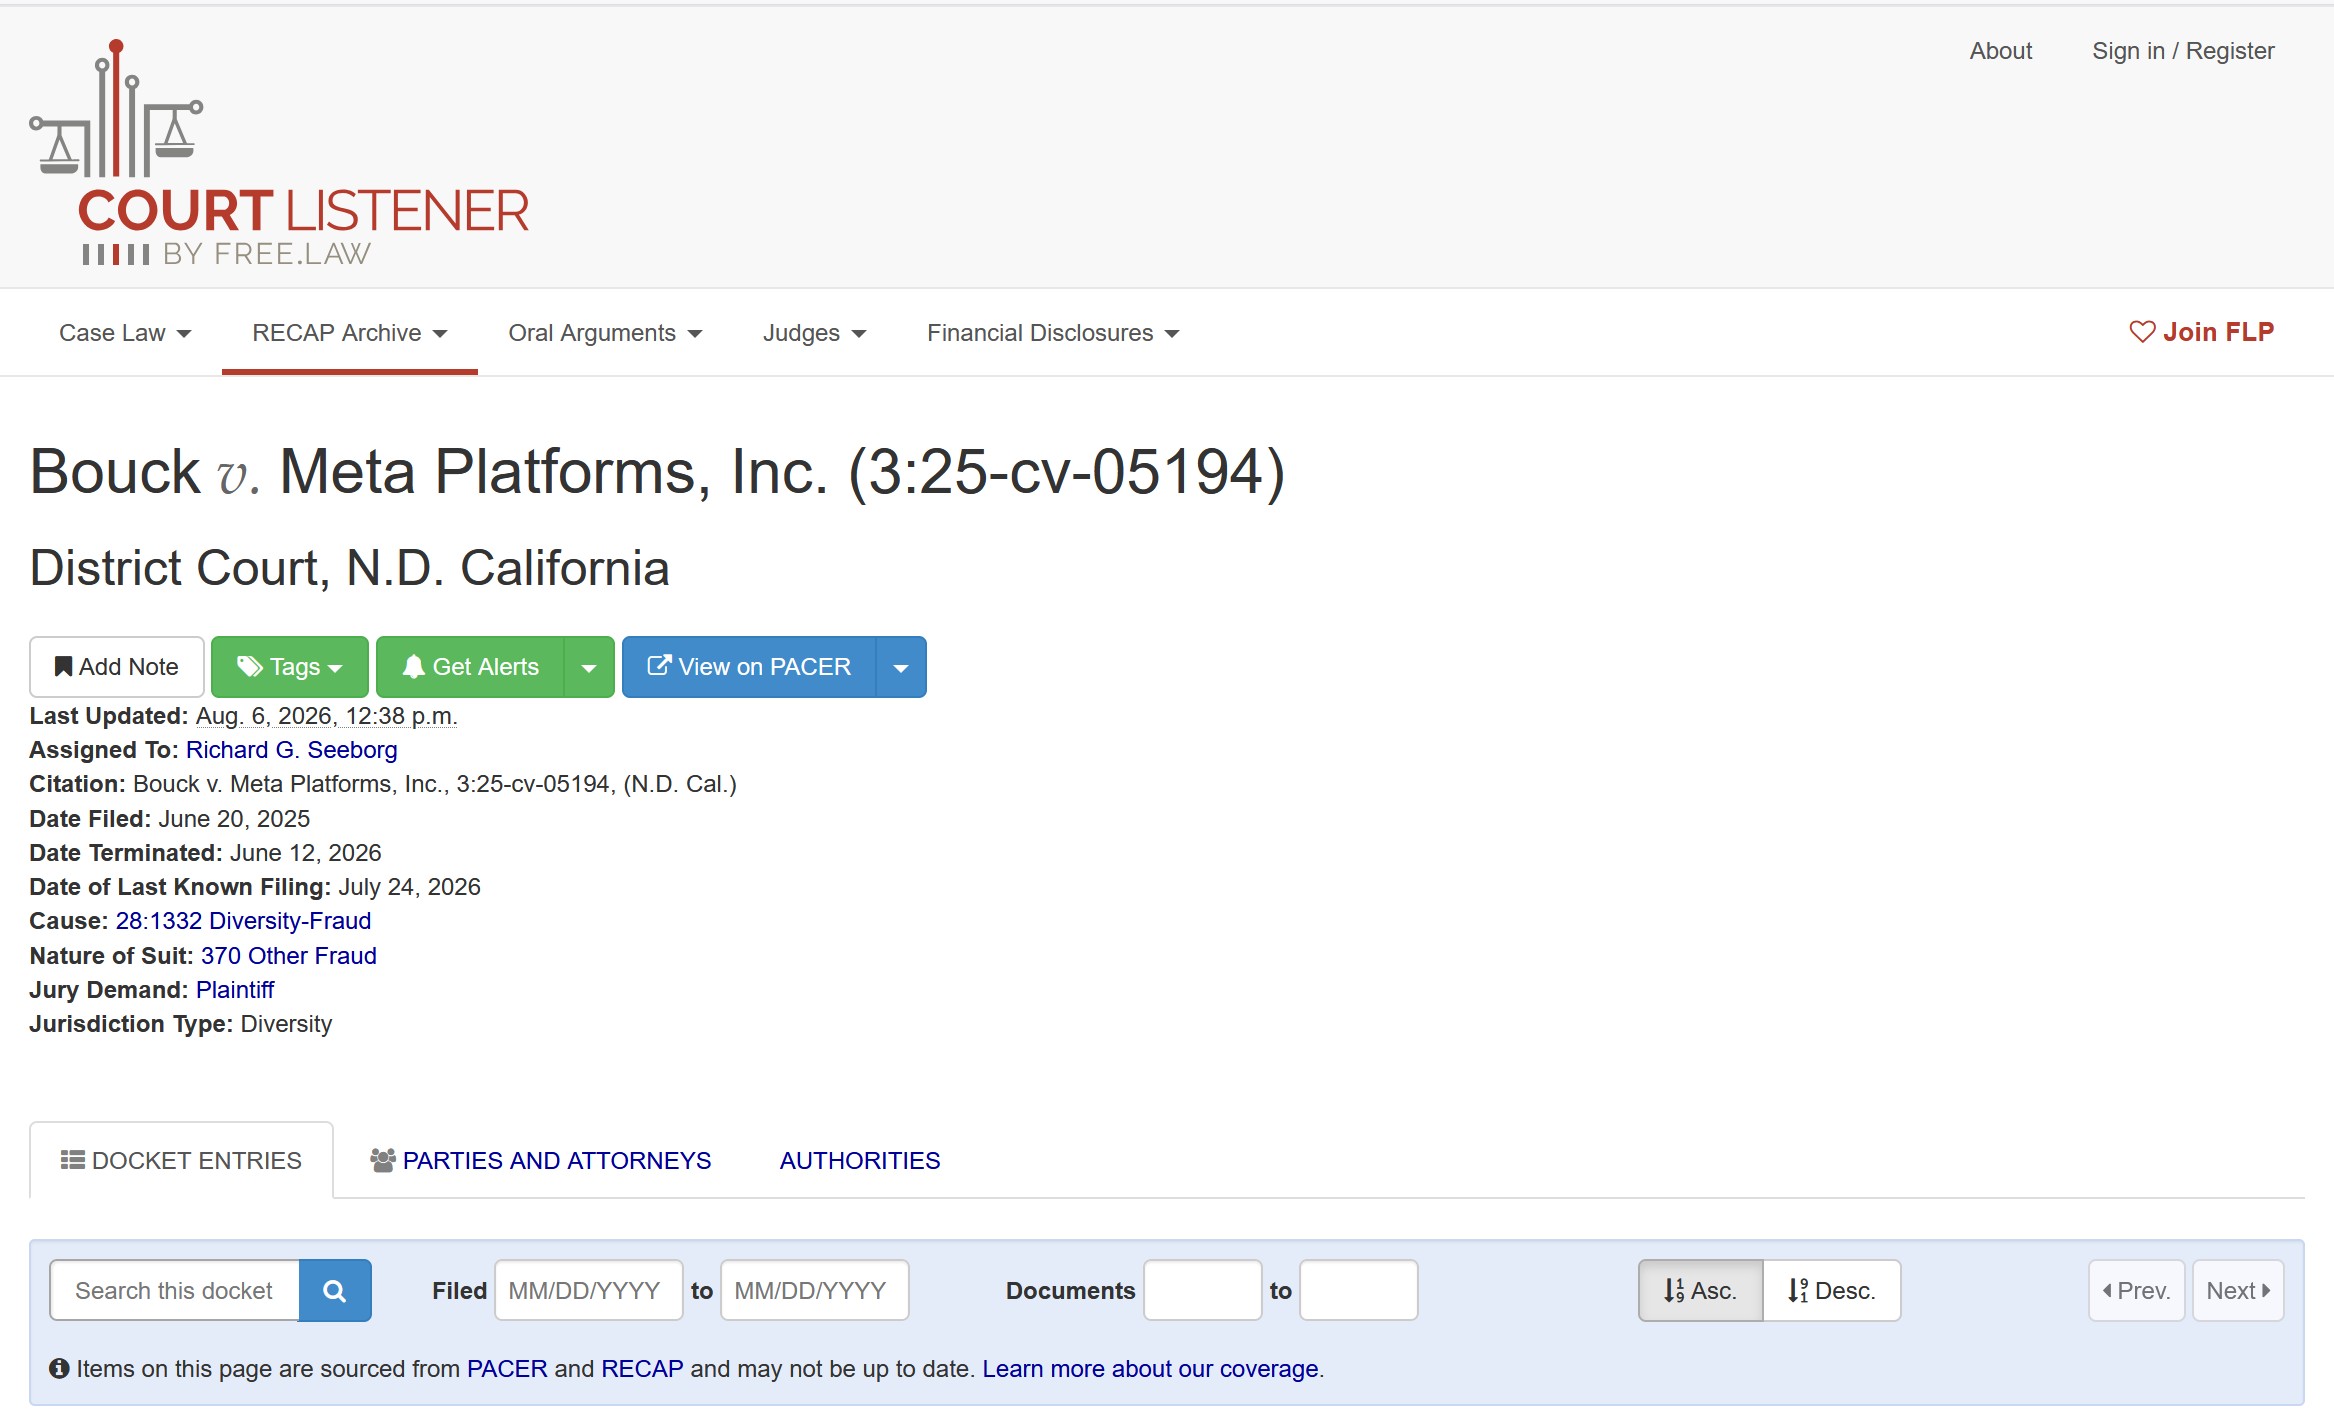The image size is (2334, 1414).
Task: Click the Bouck v. Meta Platforms case title
Action: point(657,472)
